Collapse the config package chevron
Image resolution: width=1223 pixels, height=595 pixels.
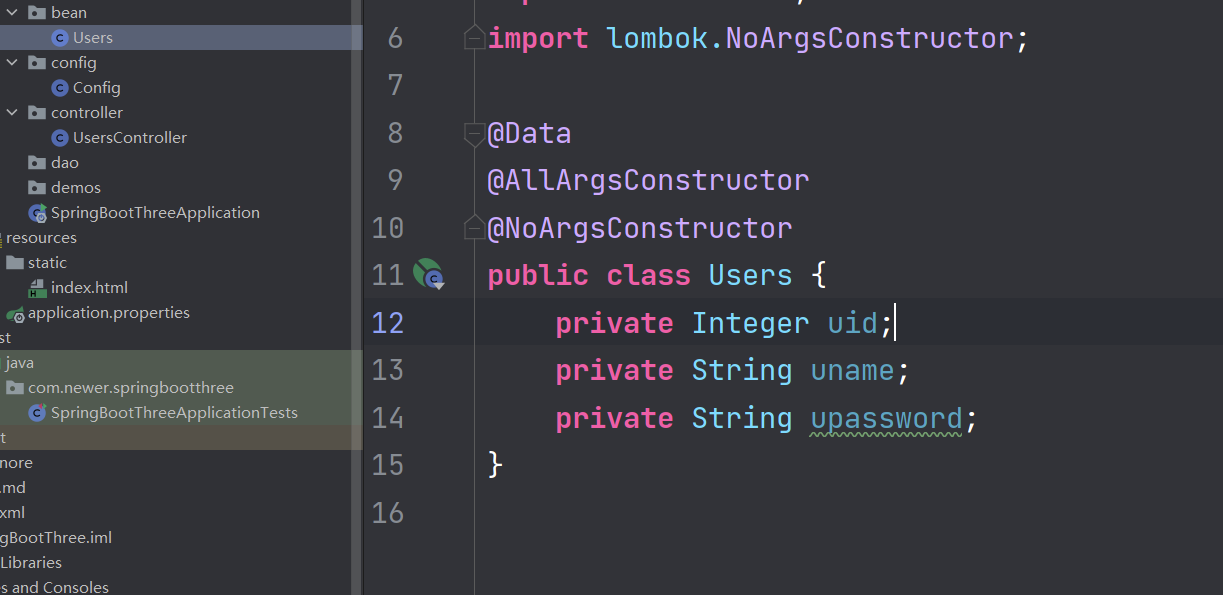click(12, 63)
